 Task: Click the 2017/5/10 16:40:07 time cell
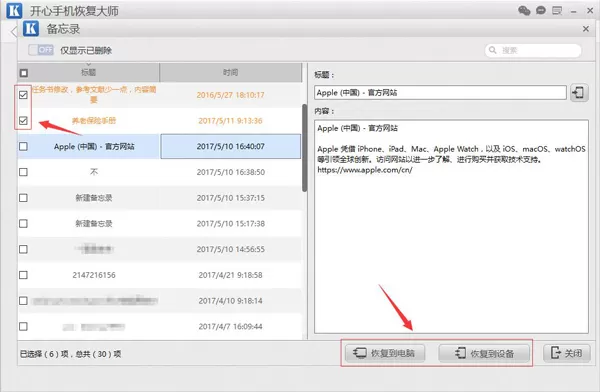(x=230, y=146)
